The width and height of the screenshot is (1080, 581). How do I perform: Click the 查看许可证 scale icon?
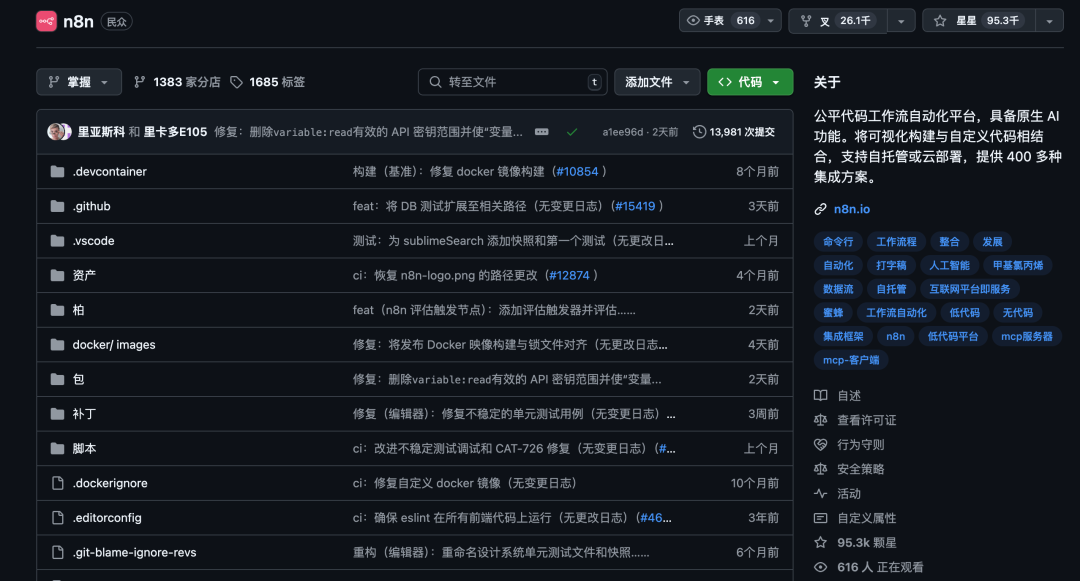[820, 420]
